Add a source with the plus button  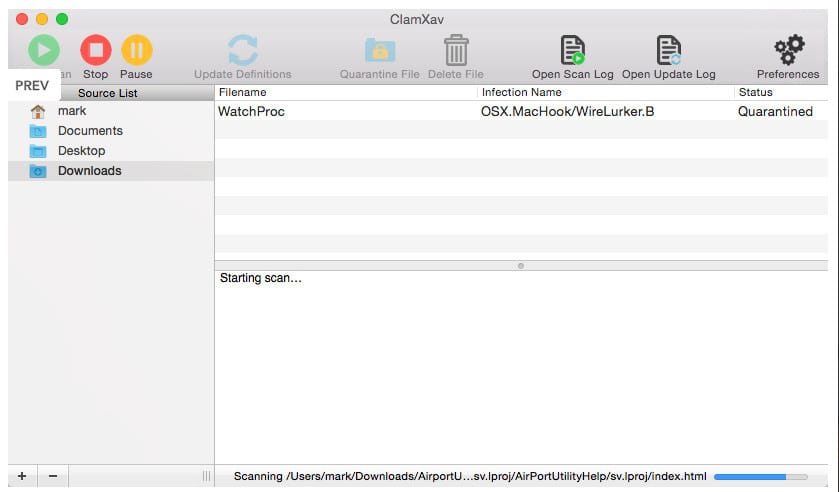(x=23, y=476)
